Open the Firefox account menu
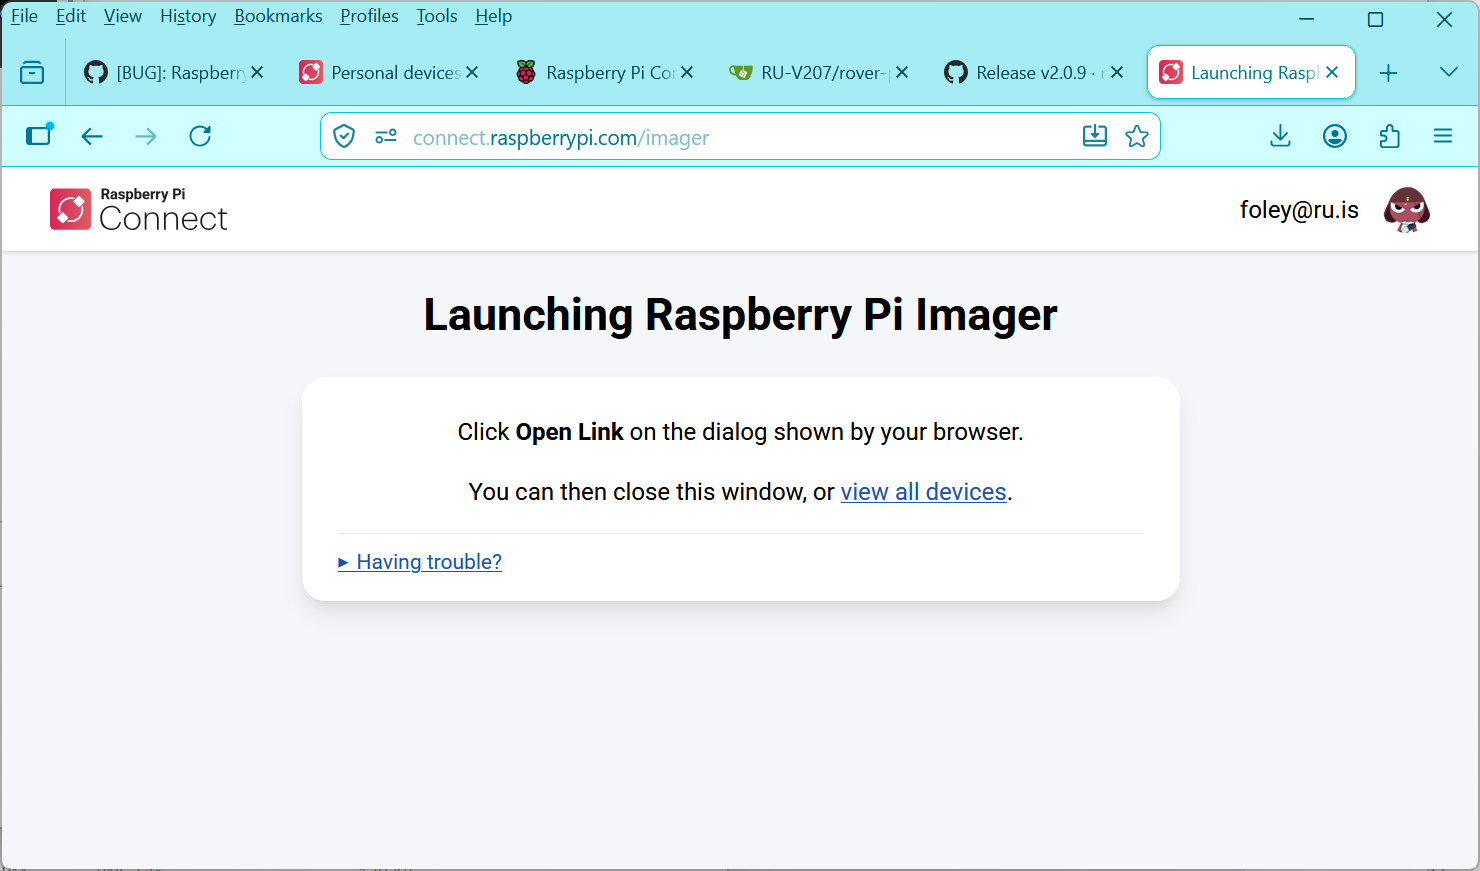This screenshot has width=1480, height=871. (1335, 136)
